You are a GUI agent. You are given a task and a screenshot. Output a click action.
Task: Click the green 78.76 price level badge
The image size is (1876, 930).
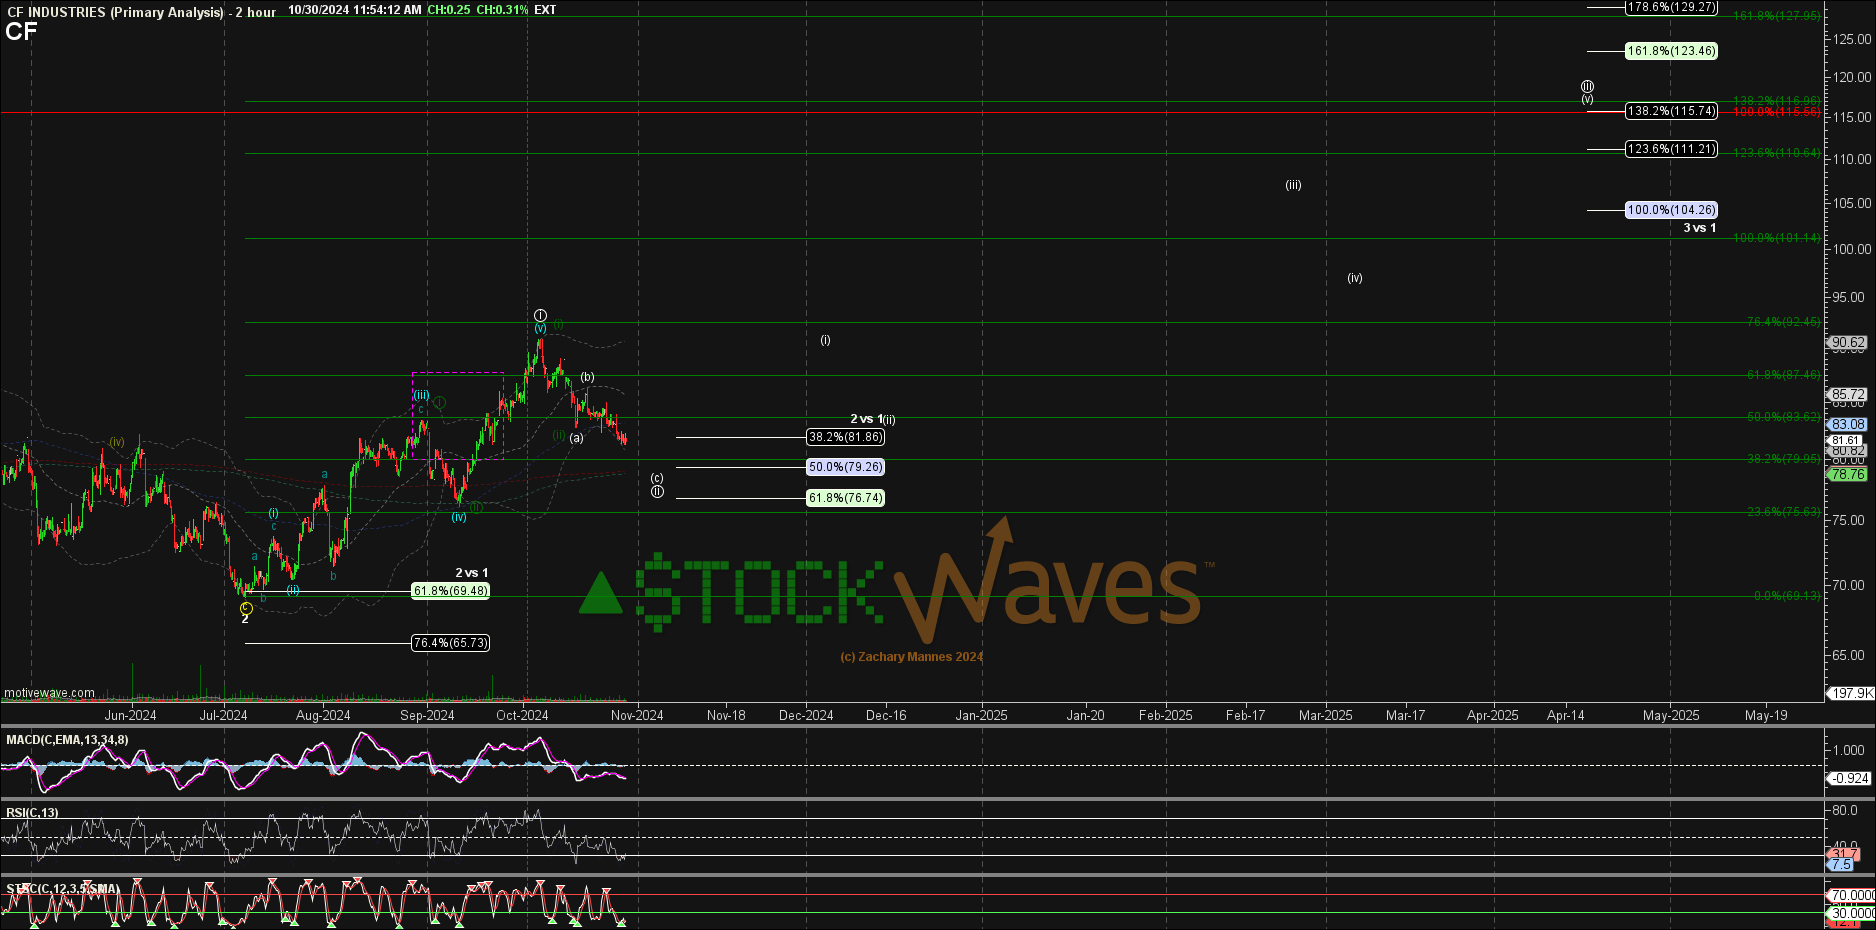point(1846,474)
